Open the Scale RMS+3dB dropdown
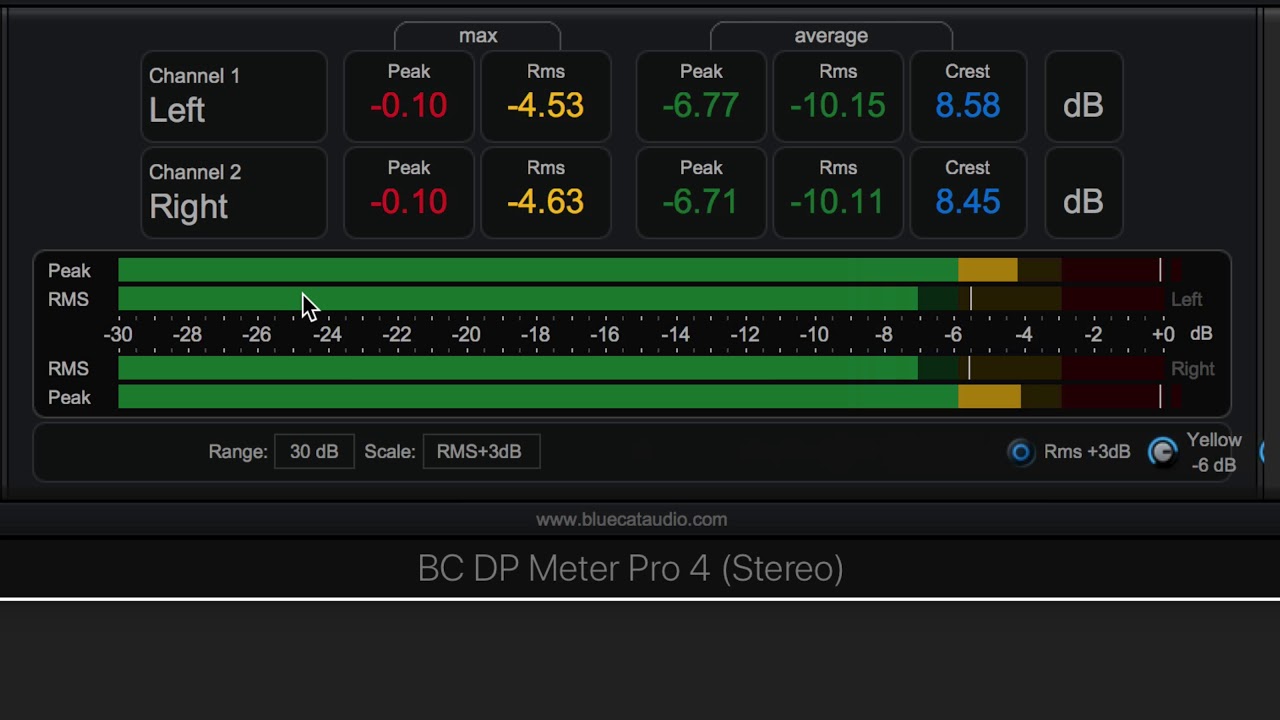Screen dimensions: 1280x720 pos(481,452)
